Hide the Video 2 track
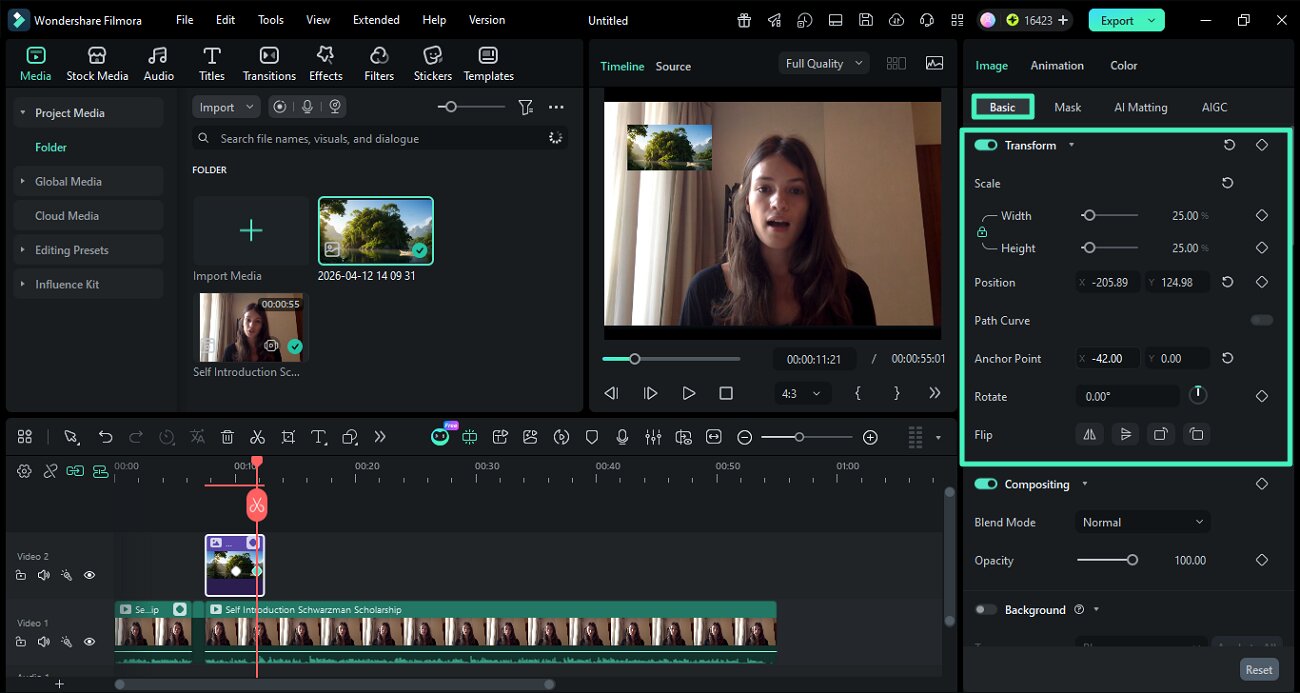Image resolution: width=1300 pixels, height=693 pixels. pos(89,575)
